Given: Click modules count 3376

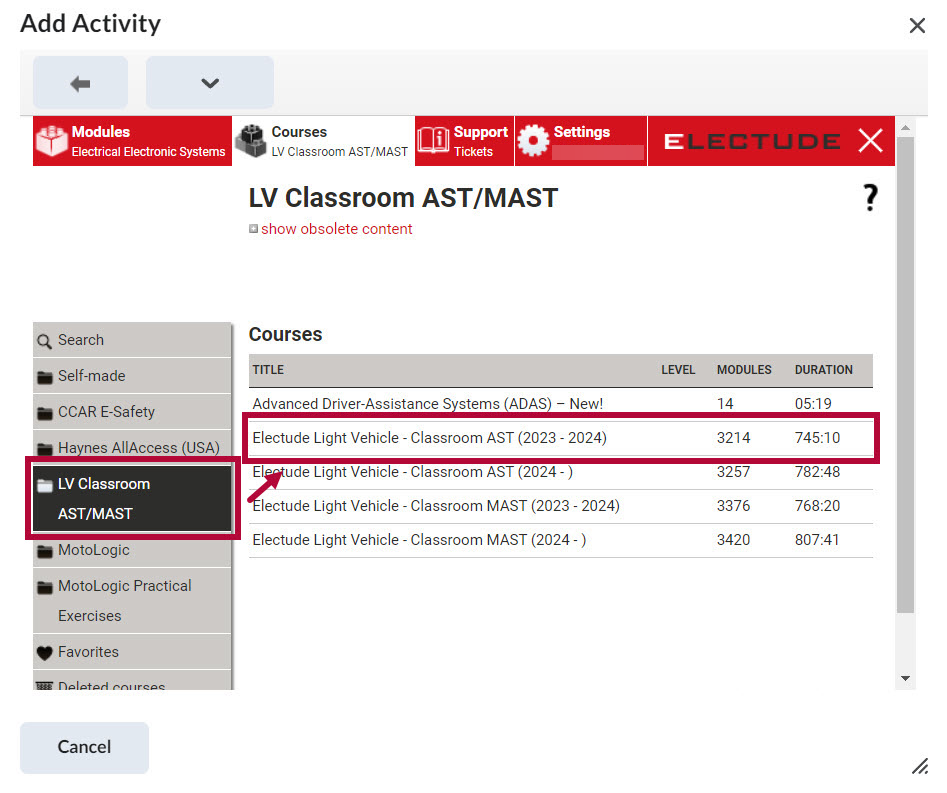Looking at the screenshot, I should (x=733, y=506).
